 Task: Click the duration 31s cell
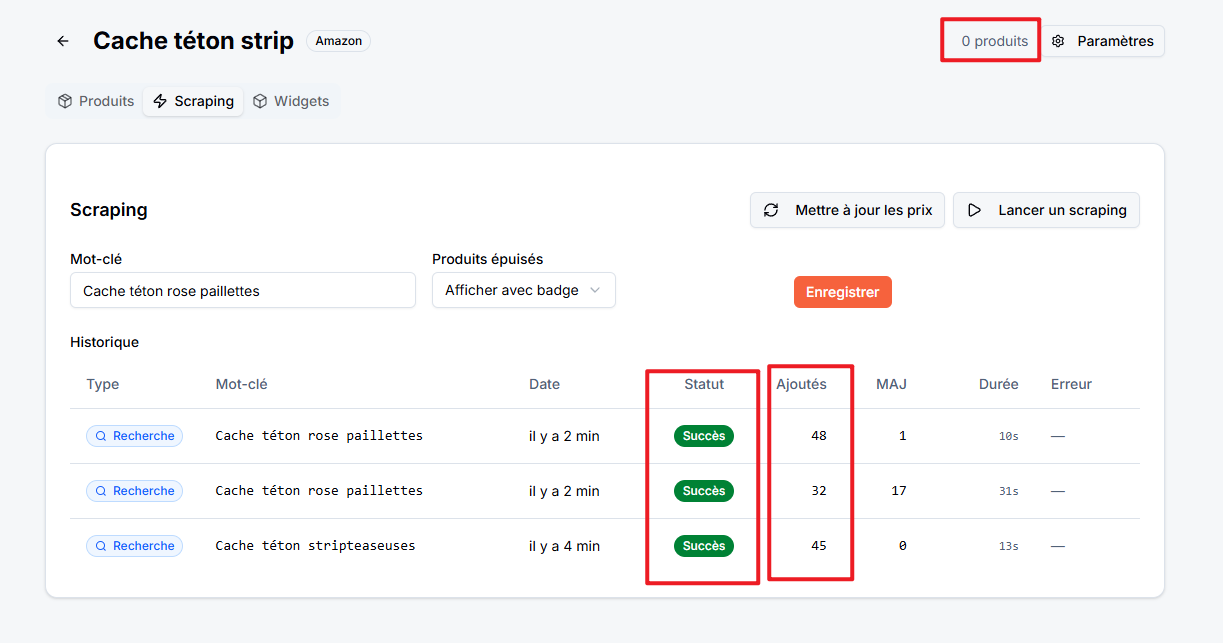tap(1009, 491)
